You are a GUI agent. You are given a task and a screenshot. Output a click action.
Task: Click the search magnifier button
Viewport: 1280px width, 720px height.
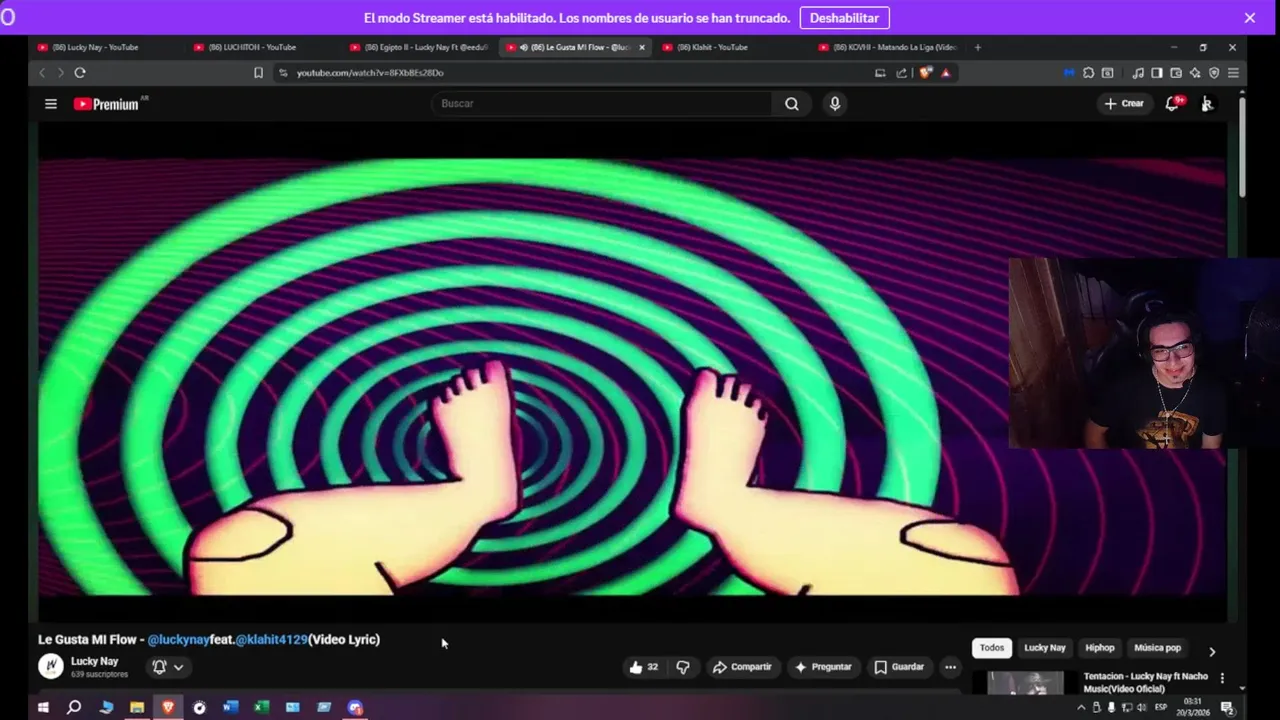[791, 103]
